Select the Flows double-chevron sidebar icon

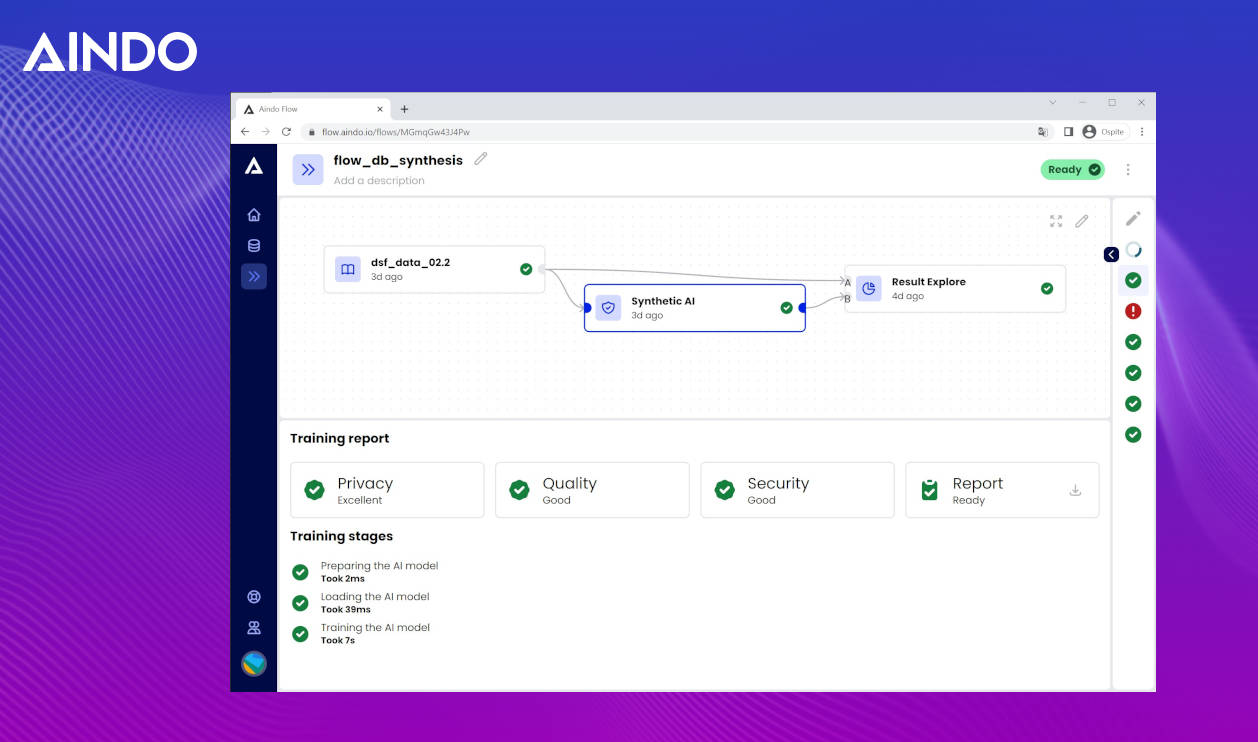(254, 277)
